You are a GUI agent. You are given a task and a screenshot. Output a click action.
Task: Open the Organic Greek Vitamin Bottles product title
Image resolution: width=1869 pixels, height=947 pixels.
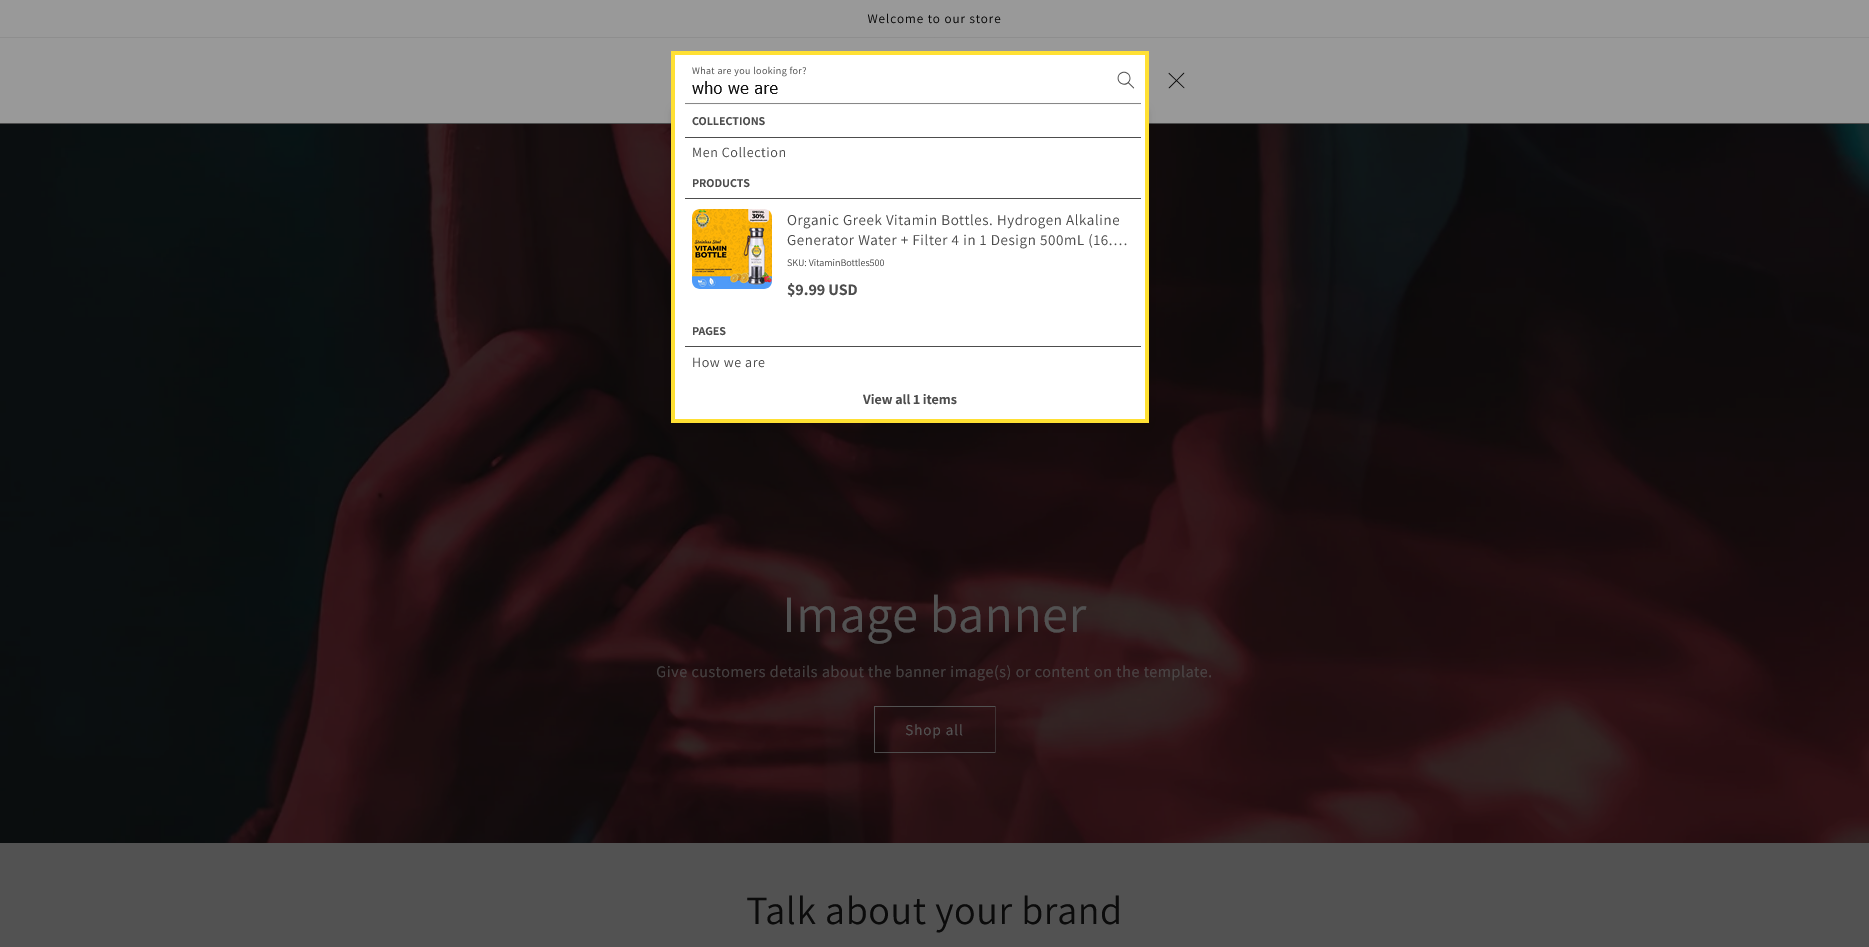(956, 230)
